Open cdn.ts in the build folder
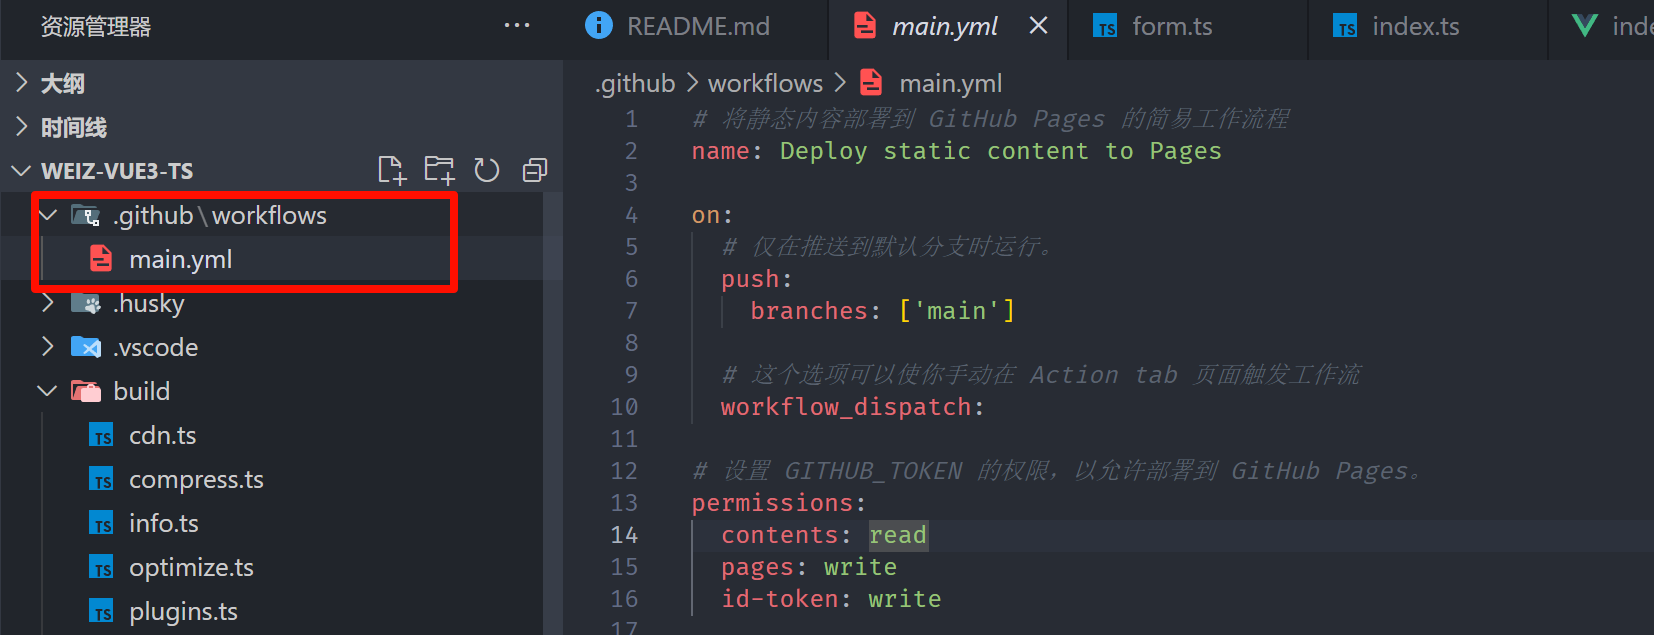The height and width of the screenshot is (635, 1654). [162, 435]
